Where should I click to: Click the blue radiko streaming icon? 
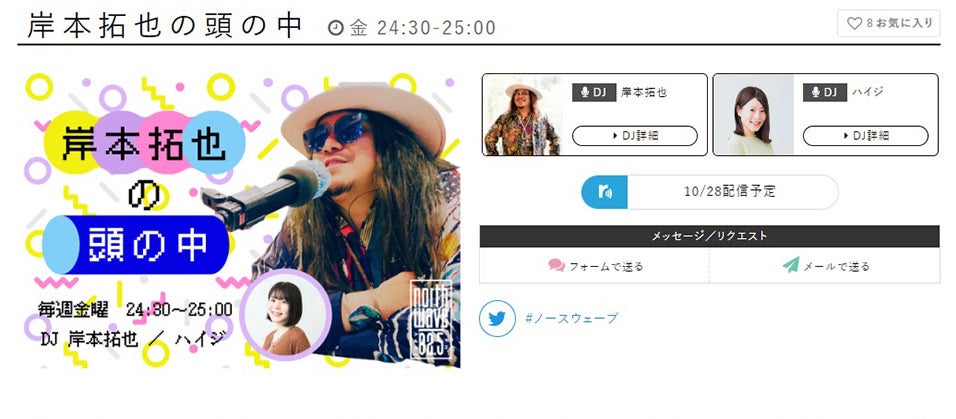[604, 192]
